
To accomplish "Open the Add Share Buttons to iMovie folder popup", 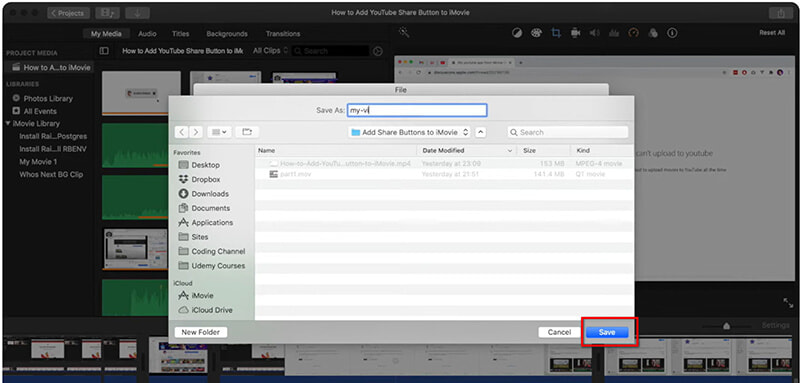I will point(410,132).
